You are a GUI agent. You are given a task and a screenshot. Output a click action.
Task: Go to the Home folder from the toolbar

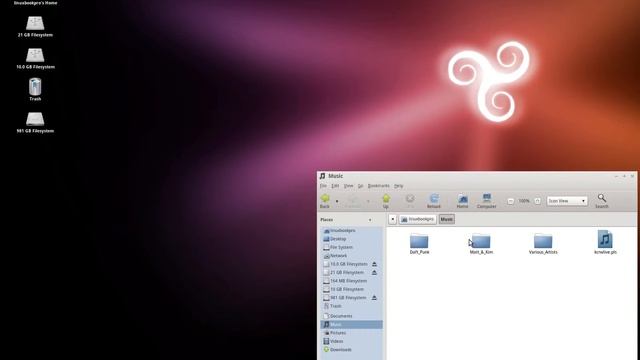pos(462,201)
